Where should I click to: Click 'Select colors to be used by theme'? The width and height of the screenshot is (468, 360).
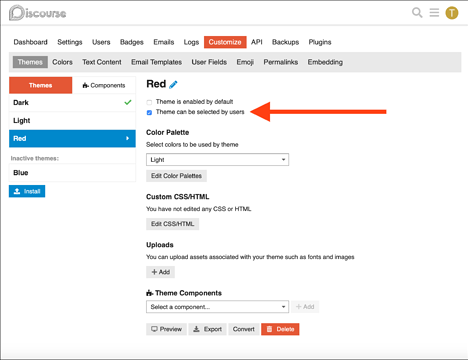192,145
